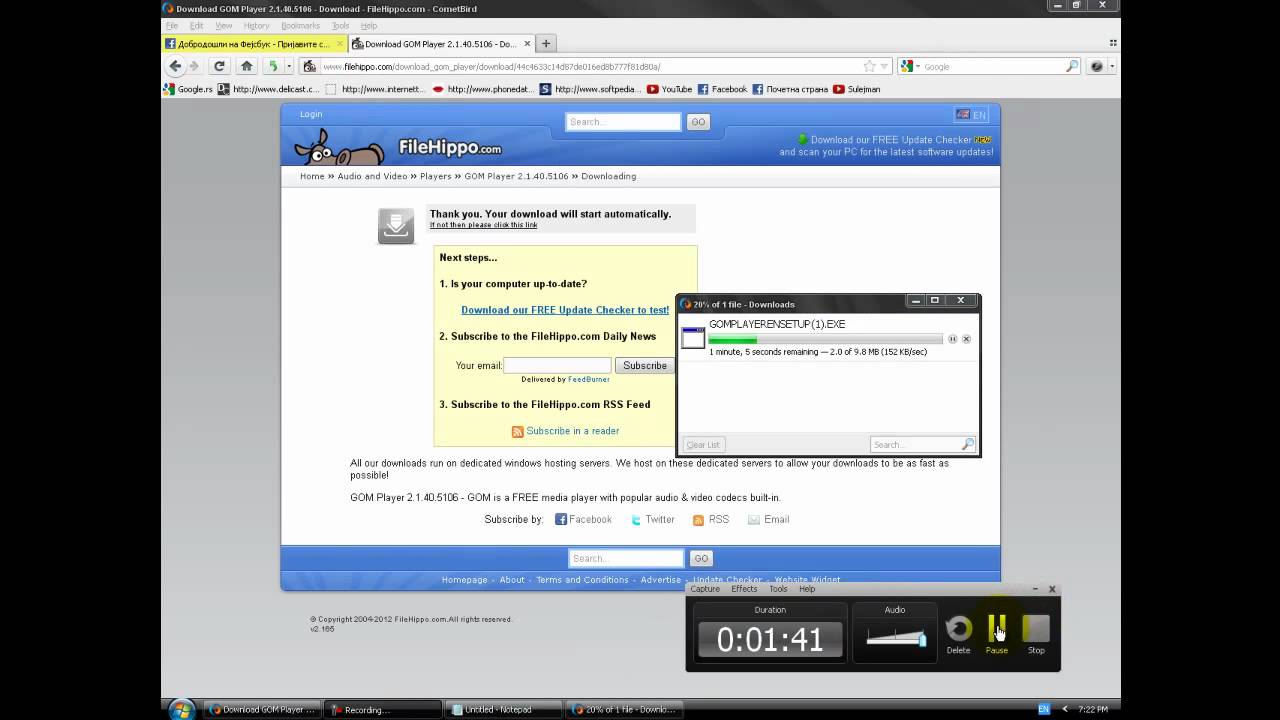Click the green undo-arrow toolbar icon

(x=272, y=66)
